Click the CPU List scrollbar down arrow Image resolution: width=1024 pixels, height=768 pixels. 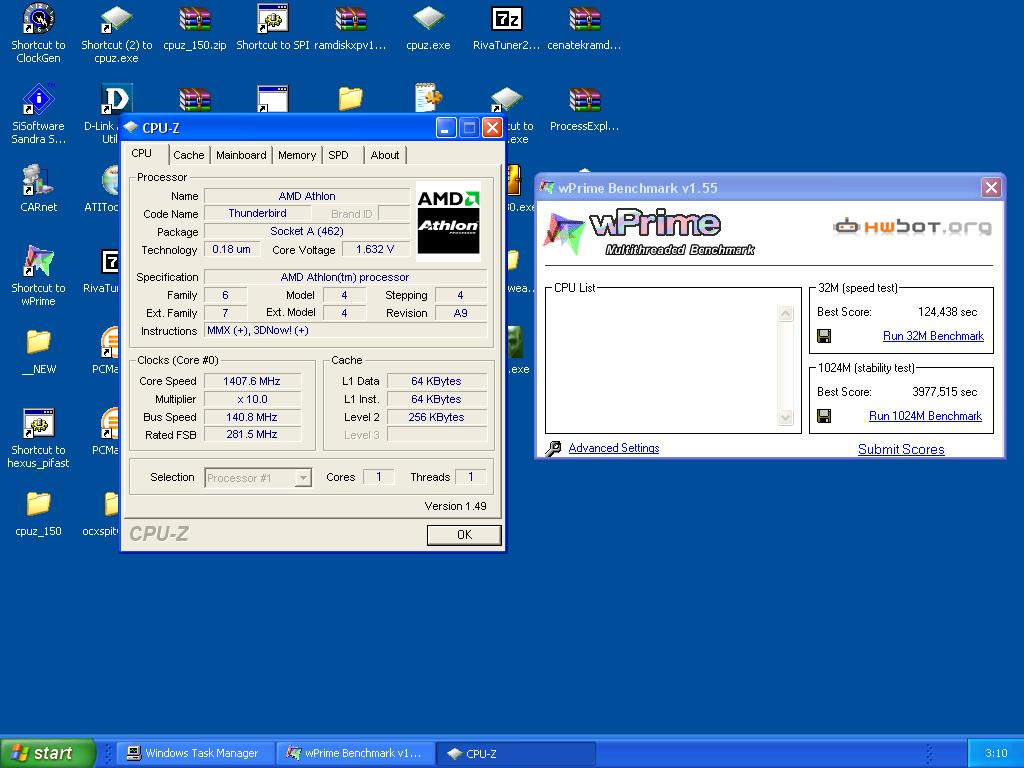pyautogui.click(x=786, y=417)
